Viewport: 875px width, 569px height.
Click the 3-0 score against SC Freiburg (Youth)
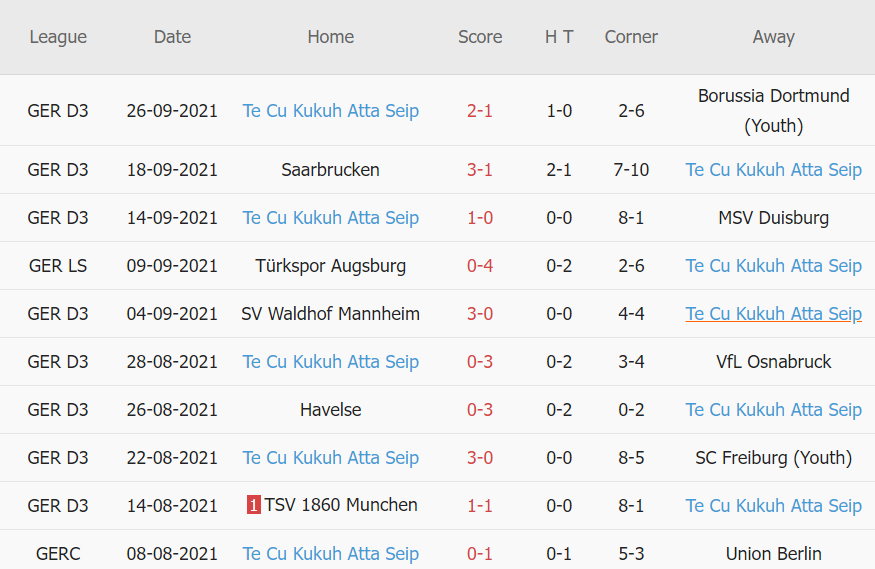480,458
